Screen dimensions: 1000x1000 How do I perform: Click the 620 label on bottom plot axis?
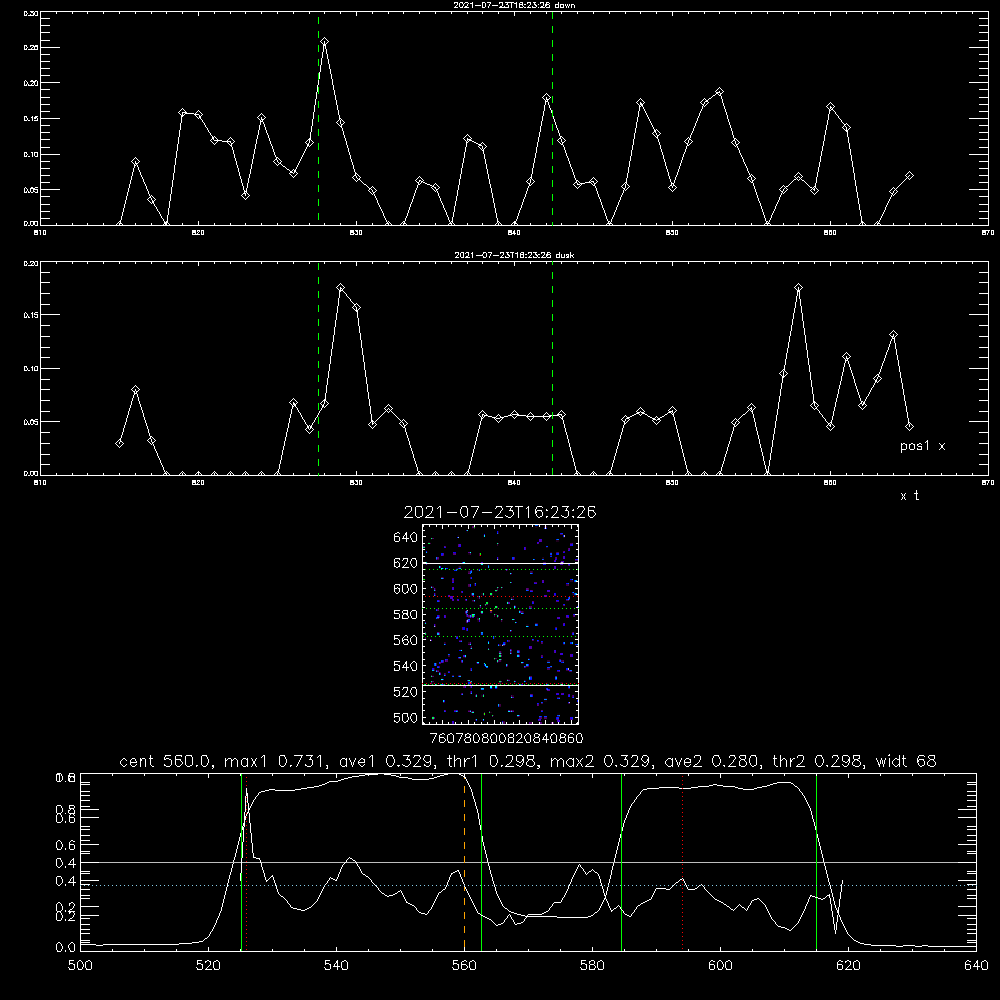(x=848, y=966)
